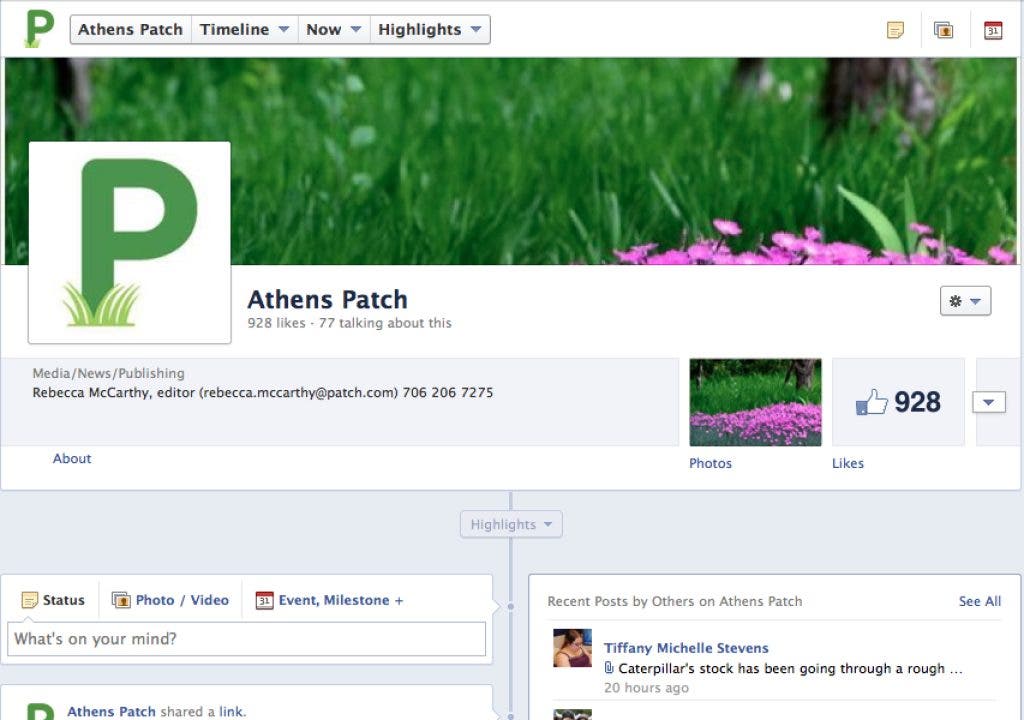Open the Caterpillar's stock post text
The width and height of the screenshot is (1024, 720).
(x=790, y=668)
